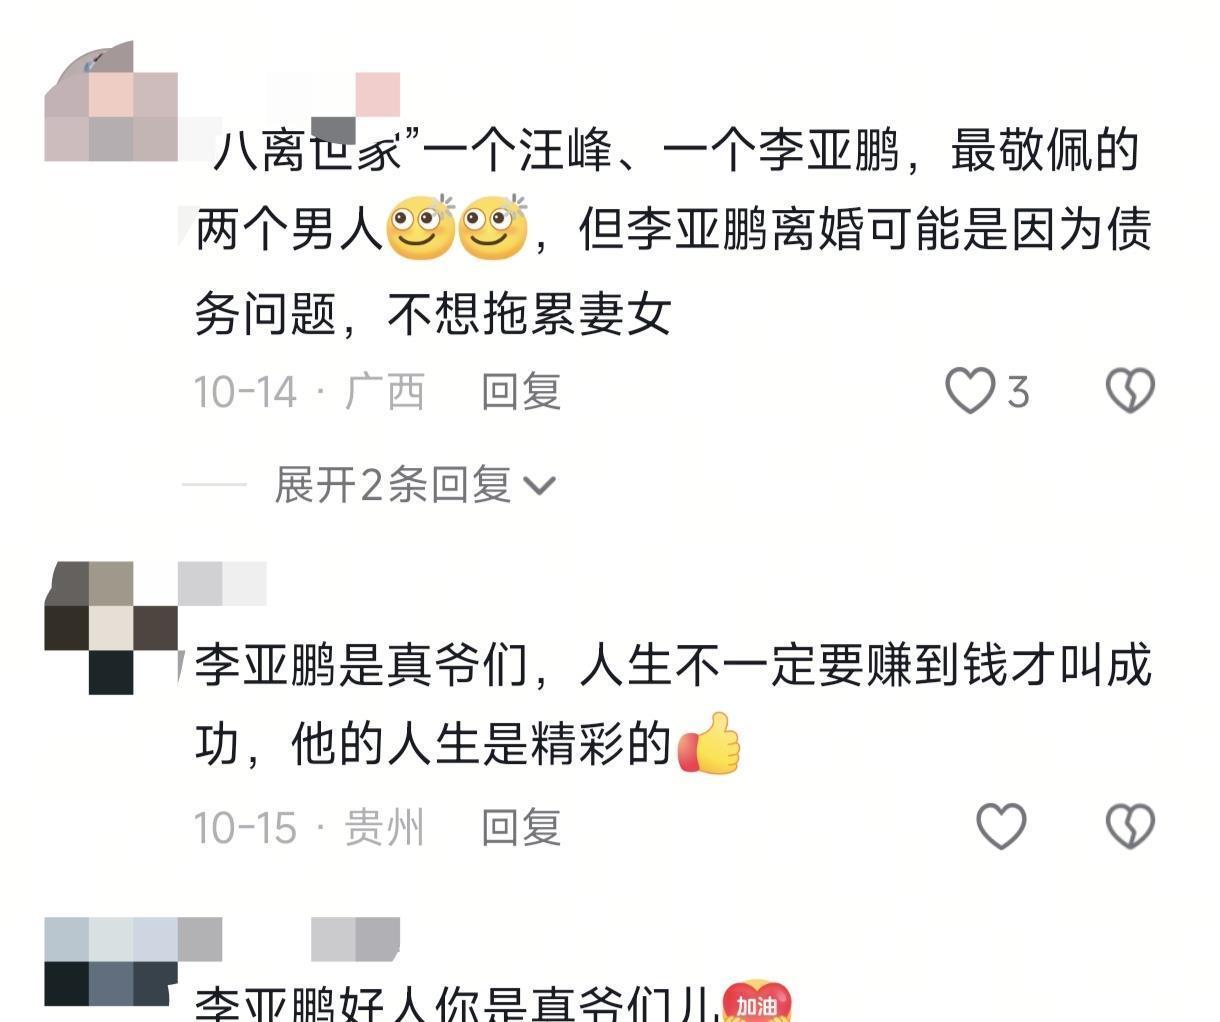Reply to the 10-14 广西 comment
This screenshot has height=1022, width=1220.
[x=521, y=391]
